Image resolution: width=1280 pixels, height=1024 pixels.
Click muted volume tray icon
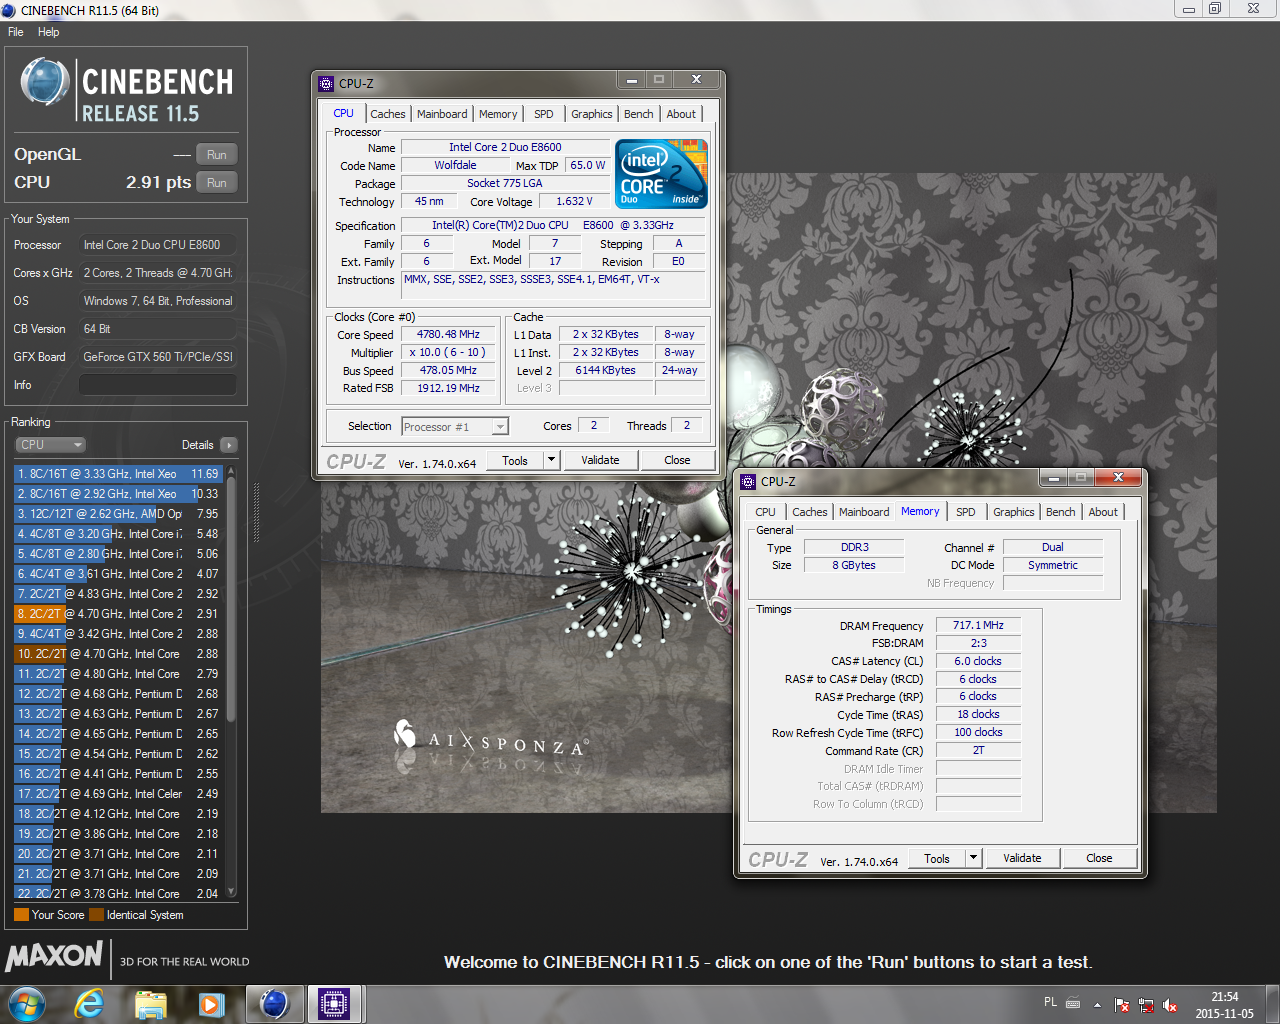coord(1170,1005)
